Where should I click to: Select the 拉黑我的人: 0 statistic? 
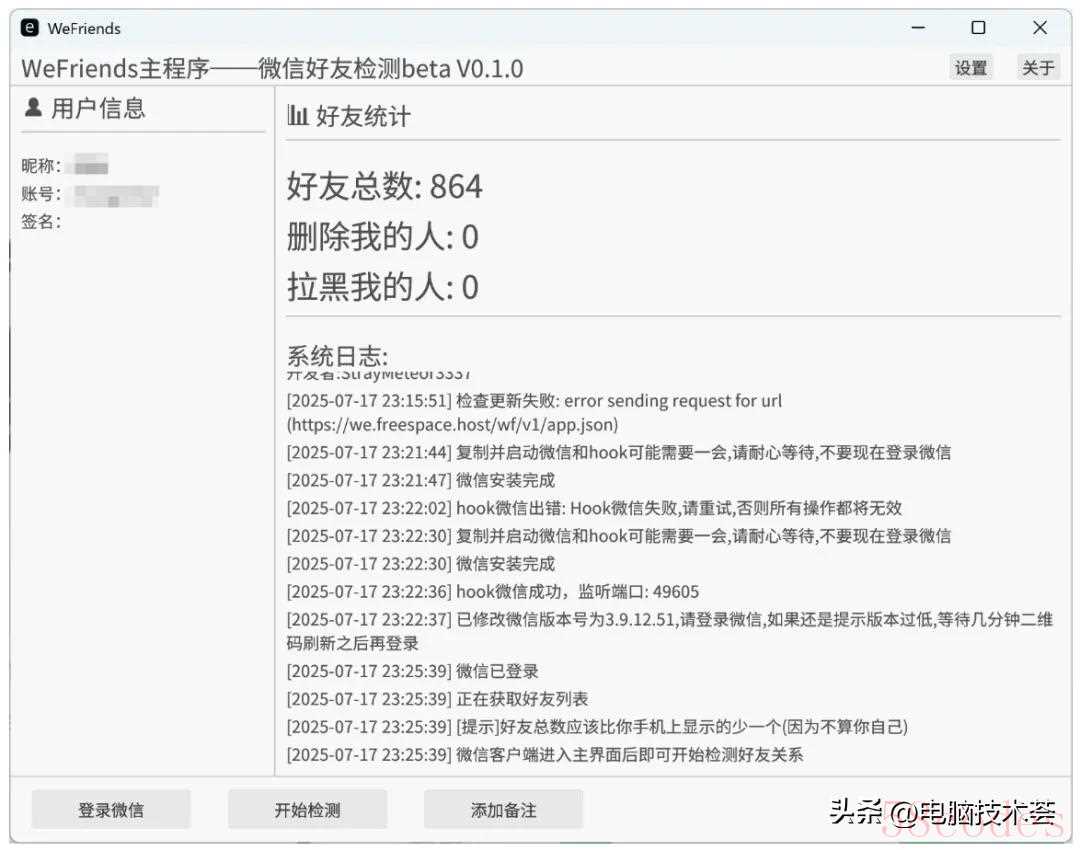pyautogui.click(x=382, y=287)
